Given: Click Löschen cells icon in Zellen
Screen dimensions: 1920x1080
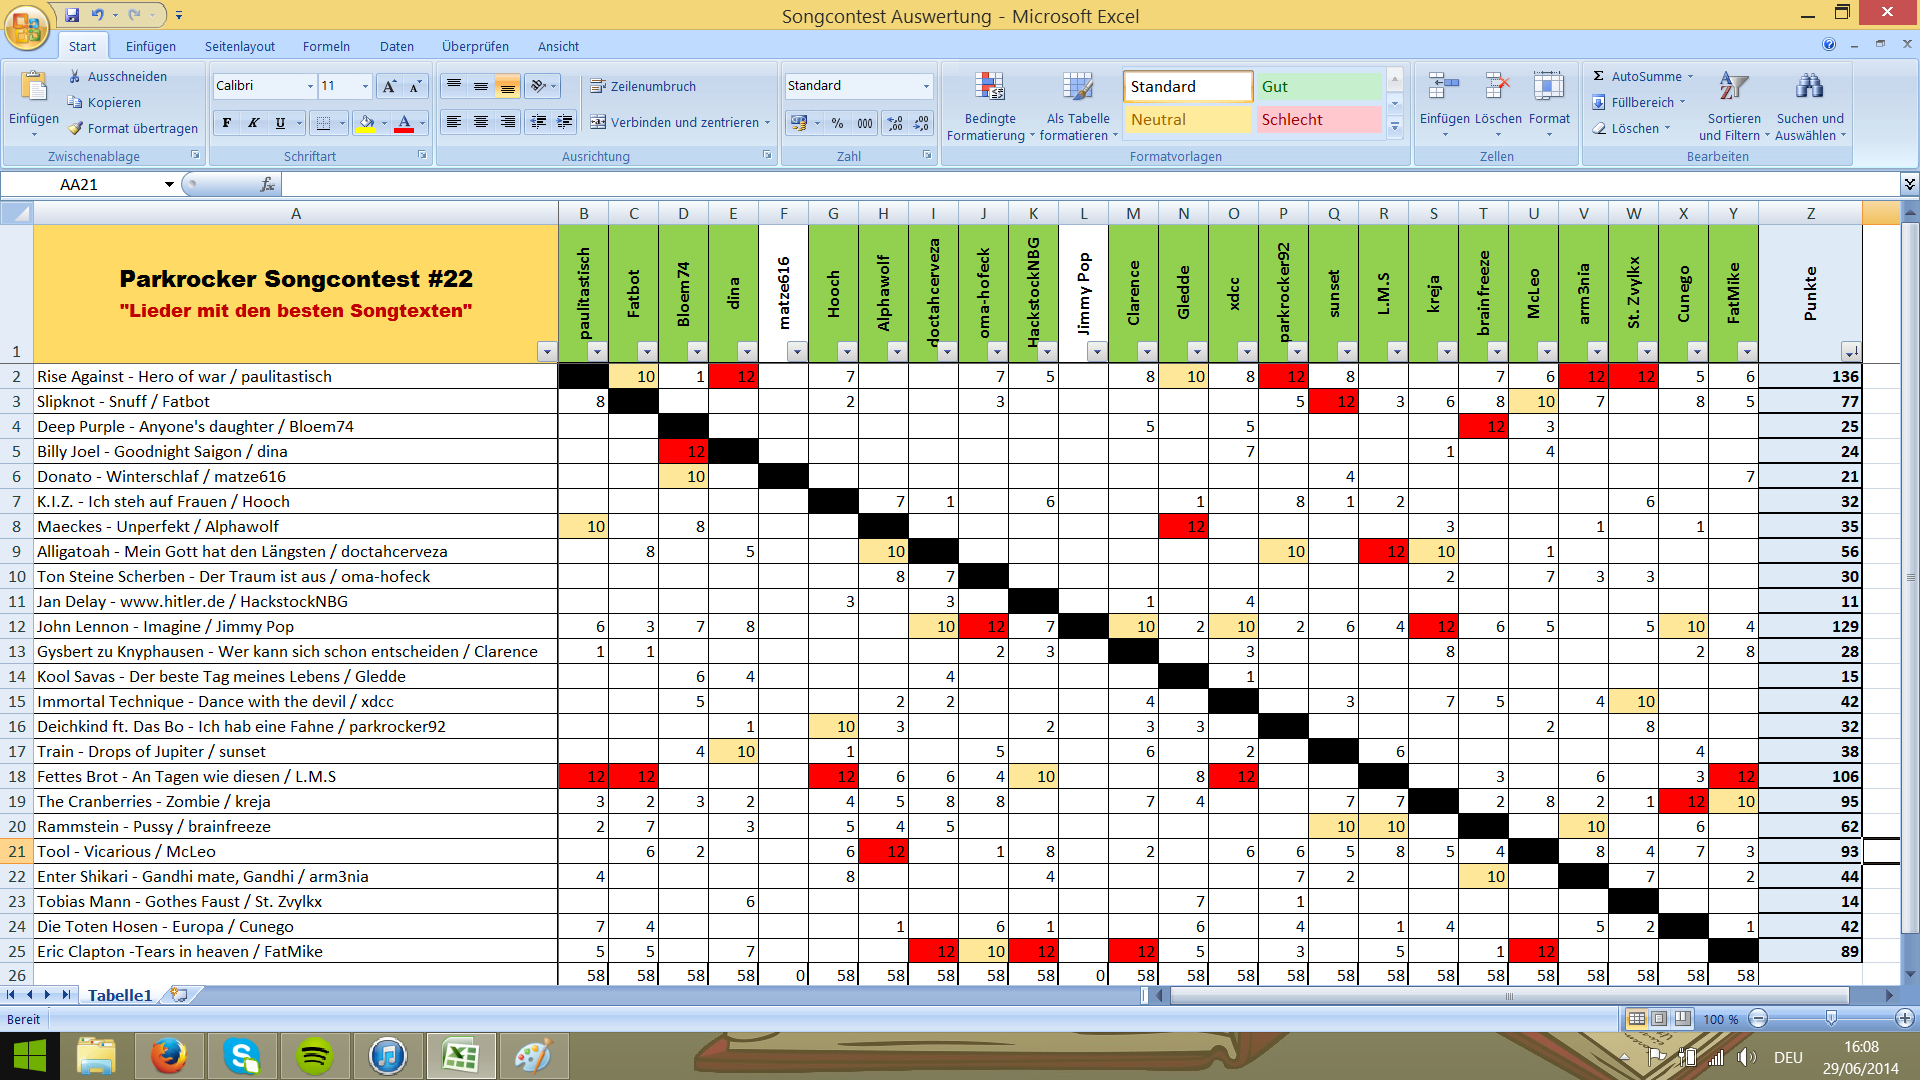Looking at the screenshot, I should point(1497,87).
